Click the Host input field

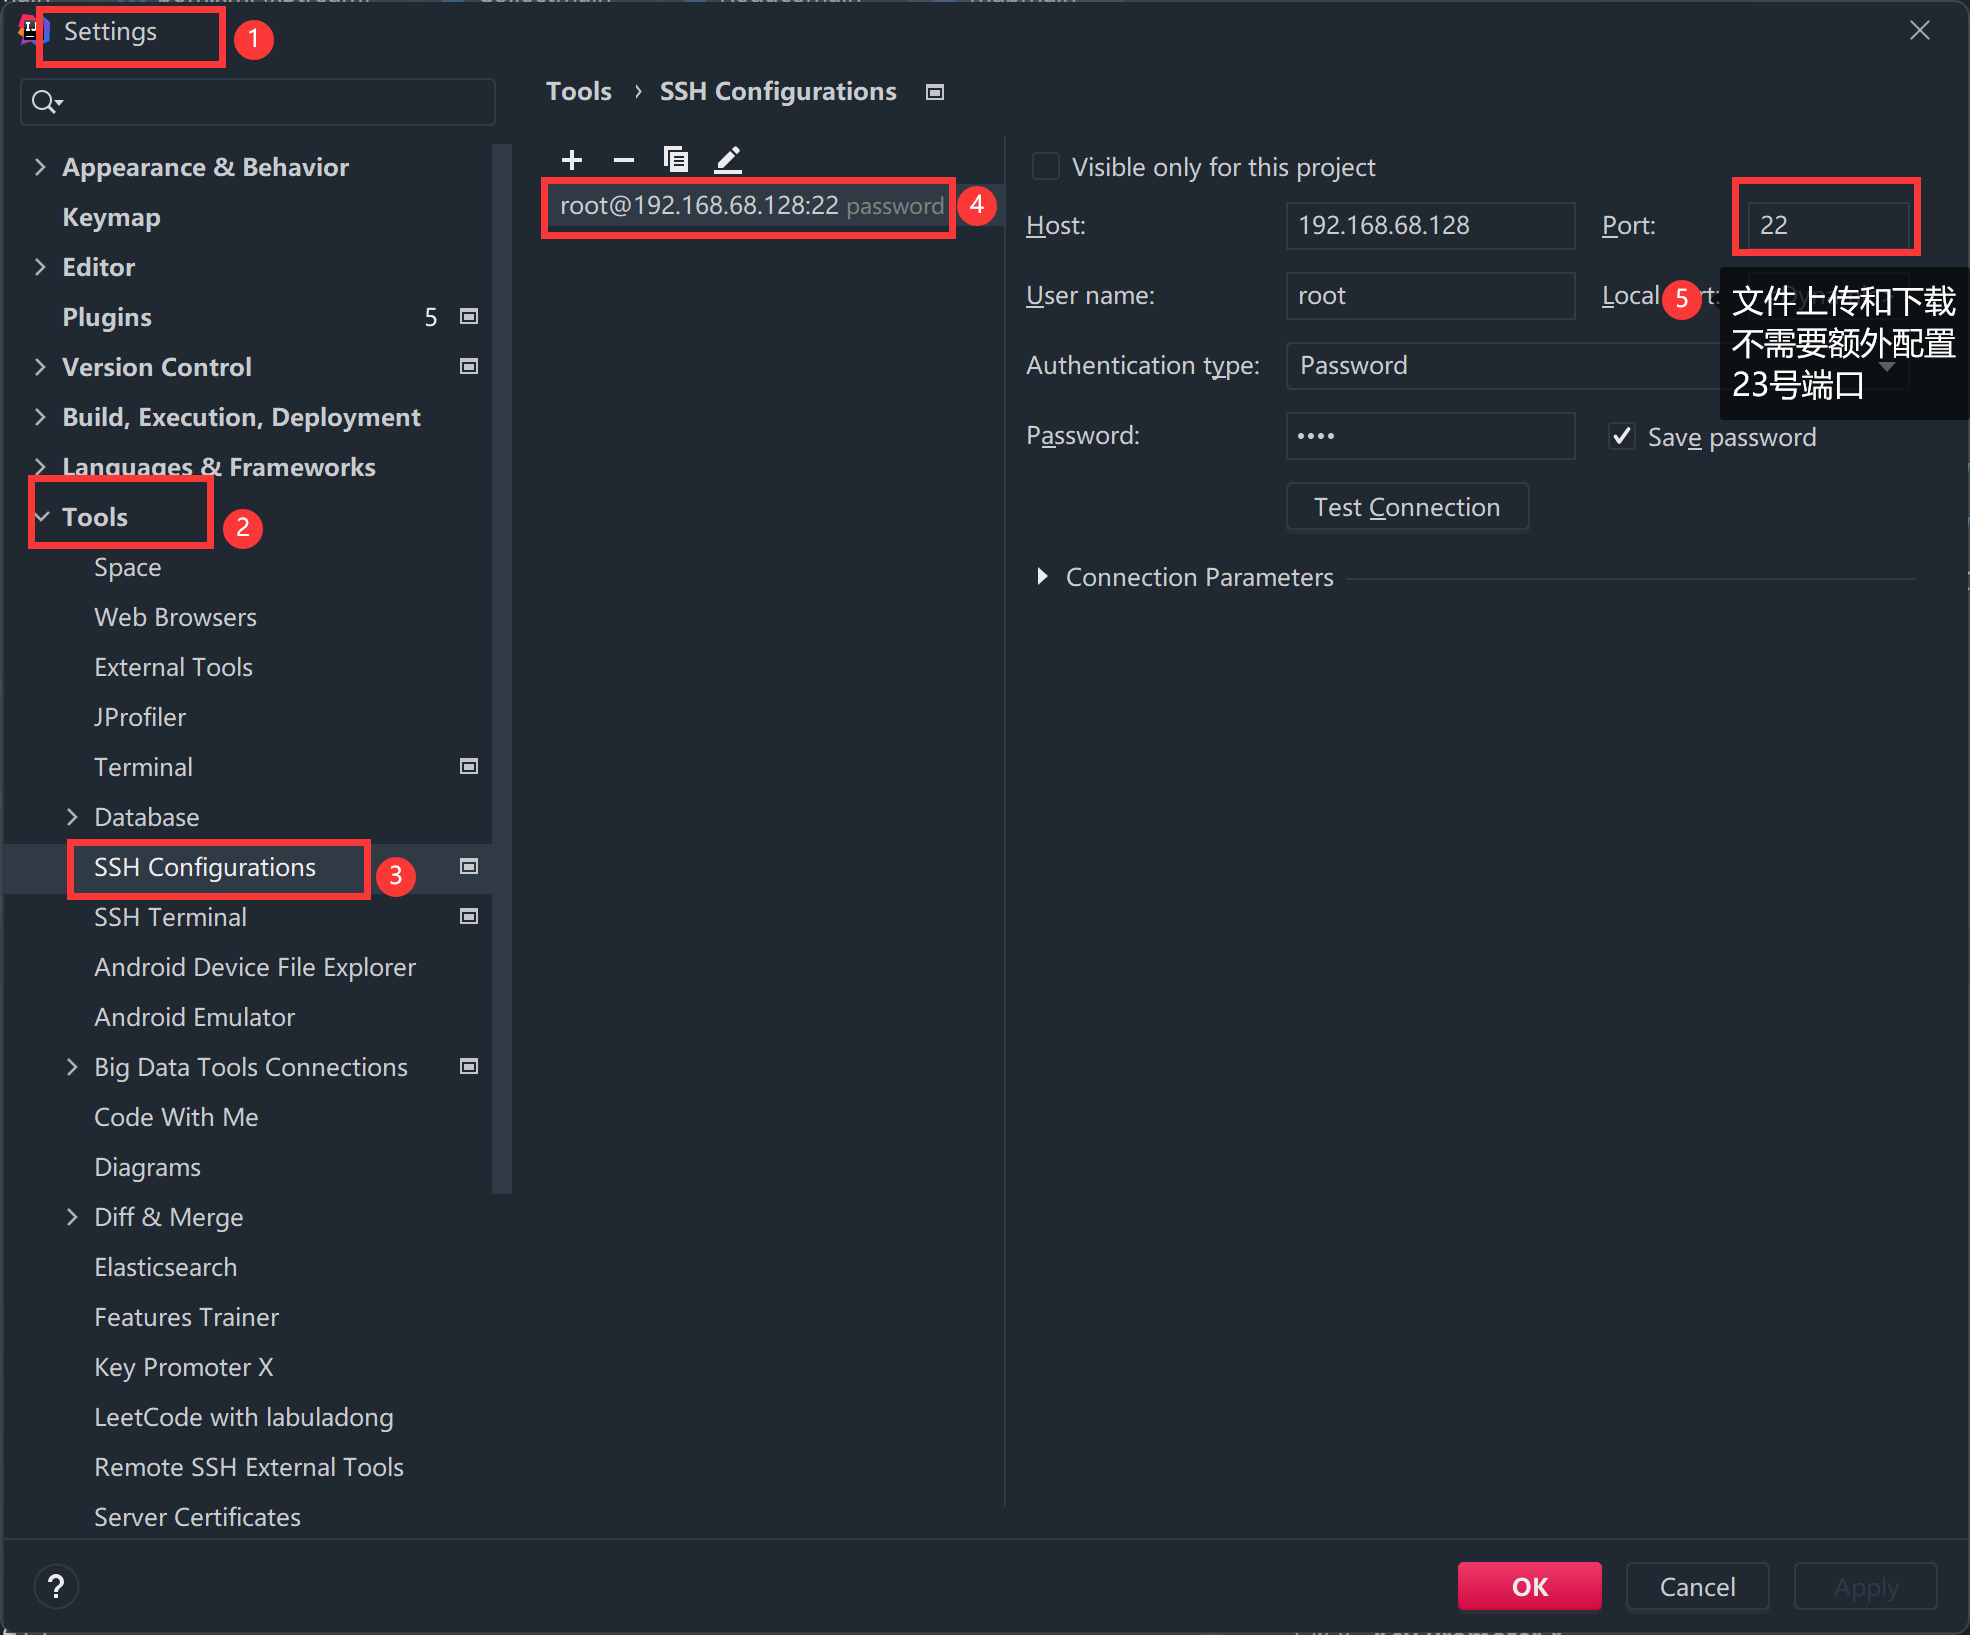[x=1429, y=226]
